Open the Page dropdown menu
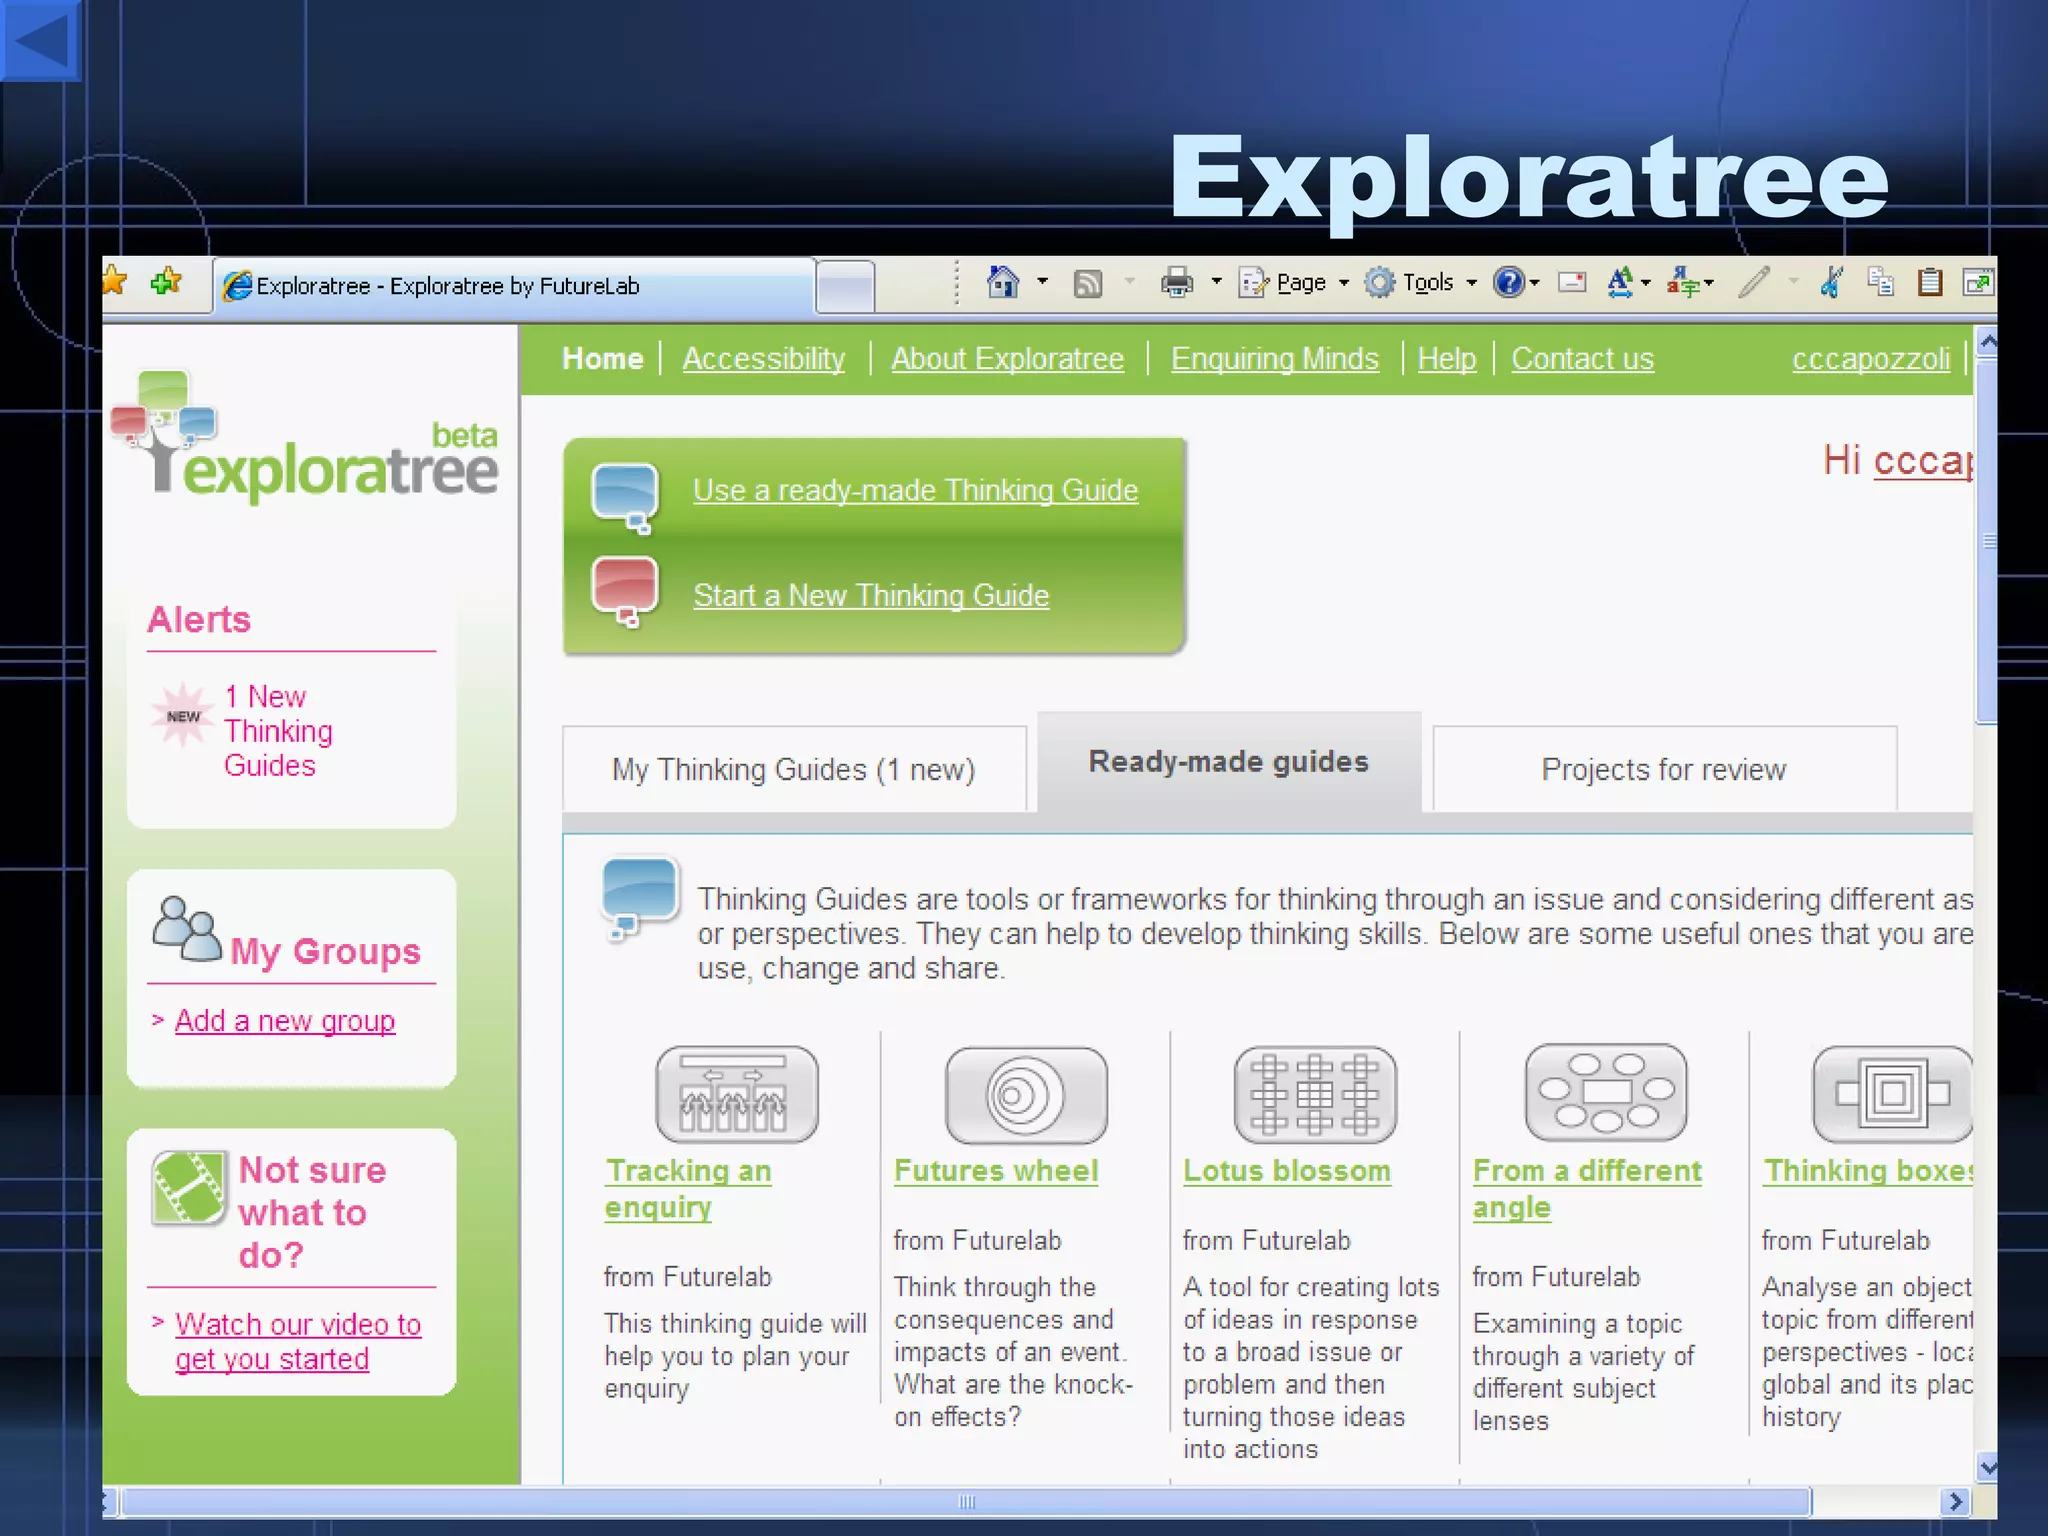The width and height of the screenshot is (2048, 1536). [1300, 284]
